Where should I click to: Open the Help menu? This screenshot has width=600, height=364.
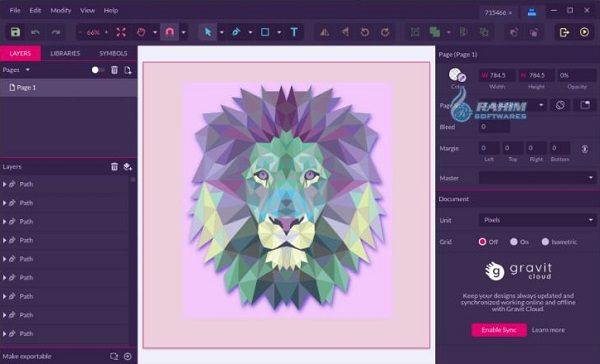[111, 10]
